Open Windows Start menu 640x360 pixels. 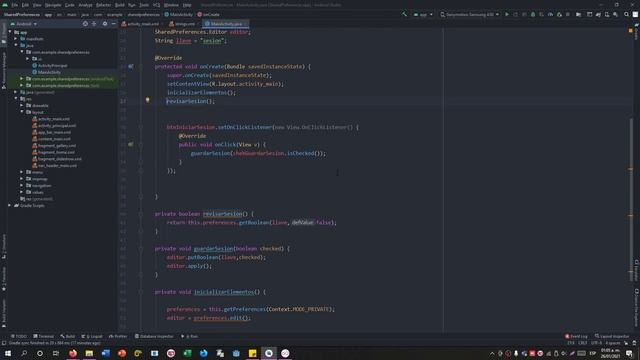8,353
